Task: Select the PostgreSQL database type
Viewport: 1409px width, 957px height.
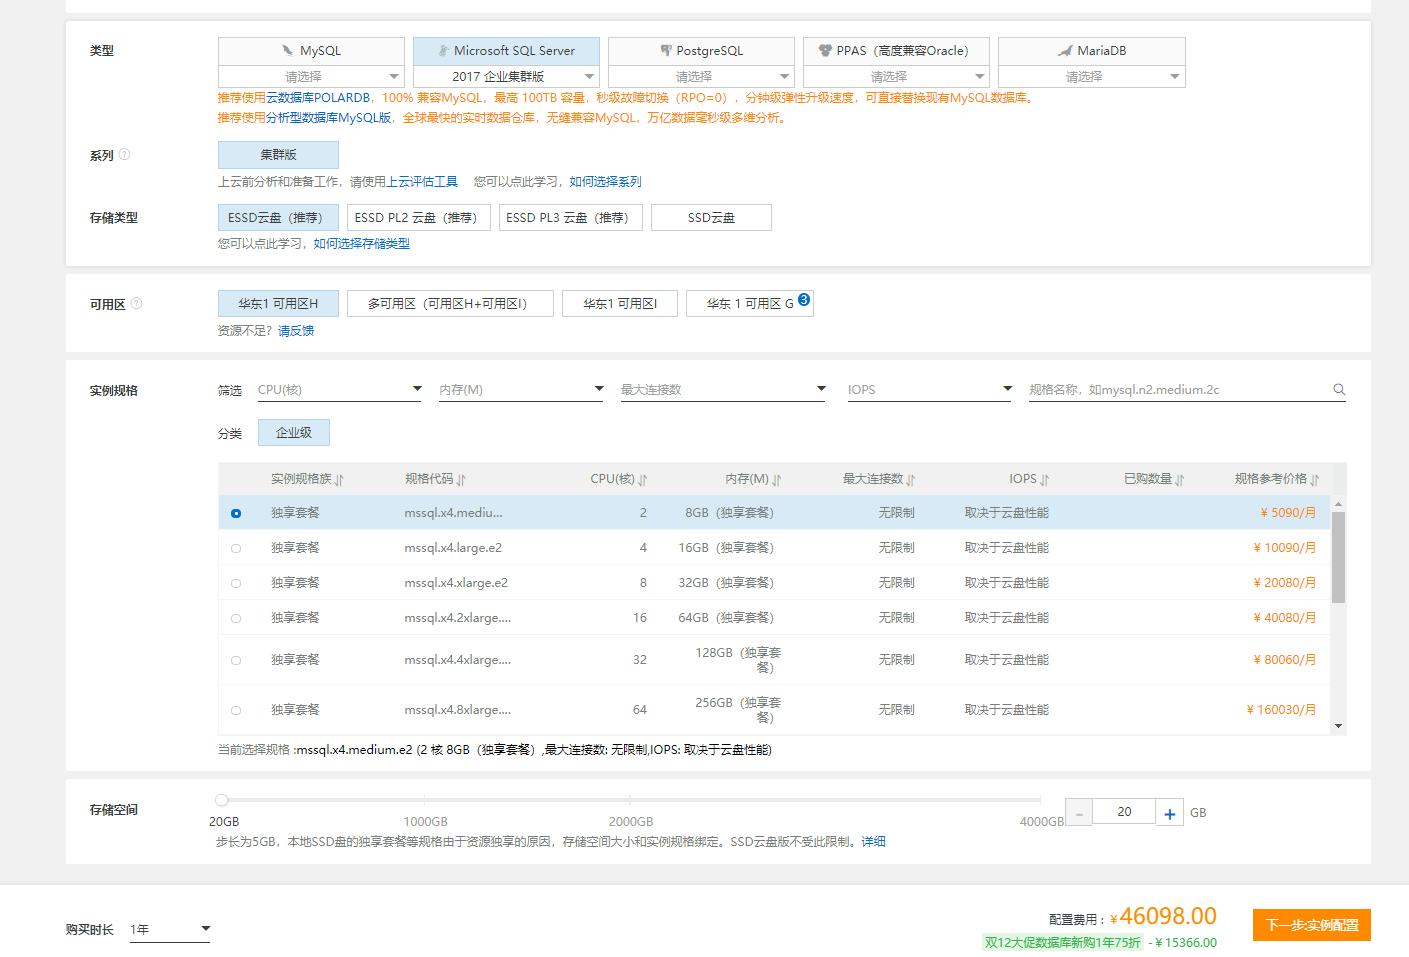Action: 701,51
